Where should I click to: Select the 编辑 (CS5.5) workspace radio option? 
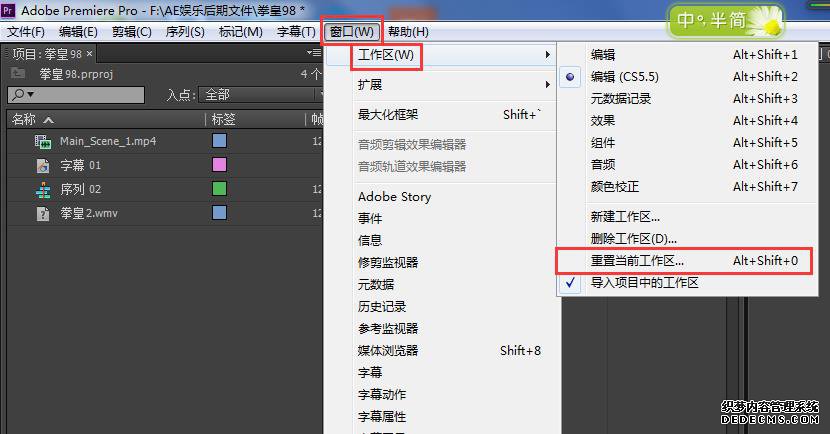click(x=570, y=77)
